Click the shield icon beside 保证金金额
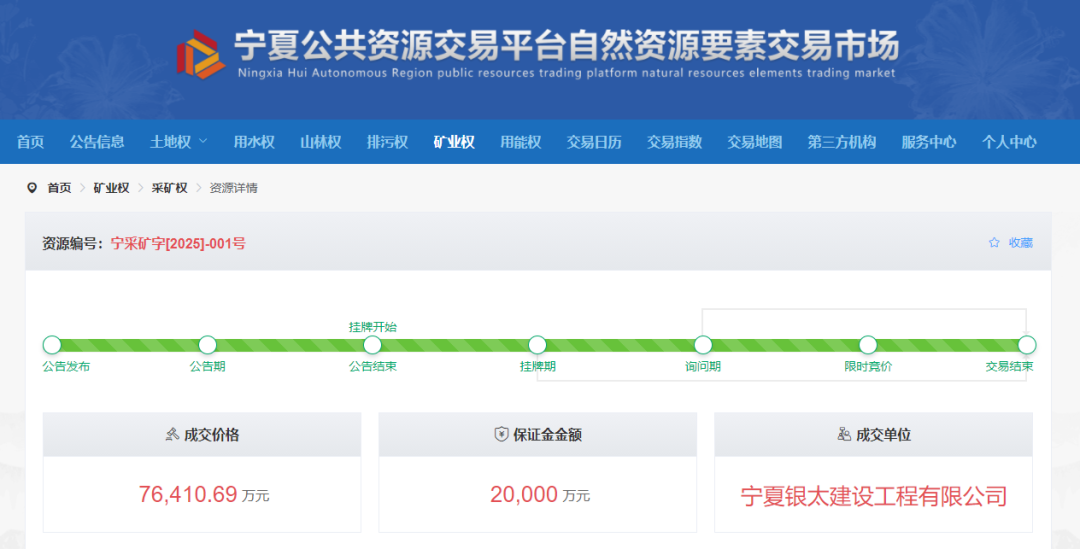This screenshot has height=549, width=1080. click(501, 435)
